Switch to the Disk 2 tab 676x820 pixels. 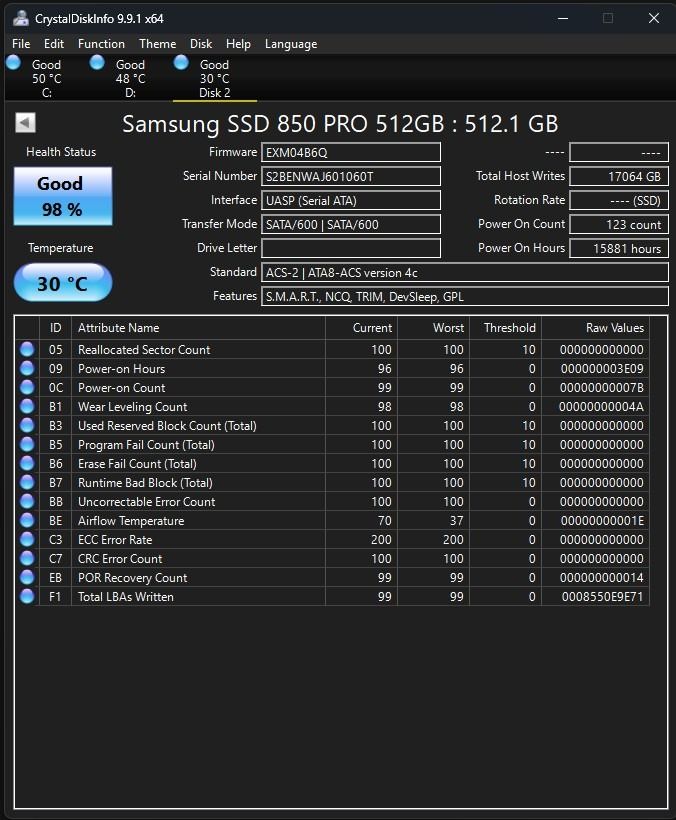coord(214,78)
